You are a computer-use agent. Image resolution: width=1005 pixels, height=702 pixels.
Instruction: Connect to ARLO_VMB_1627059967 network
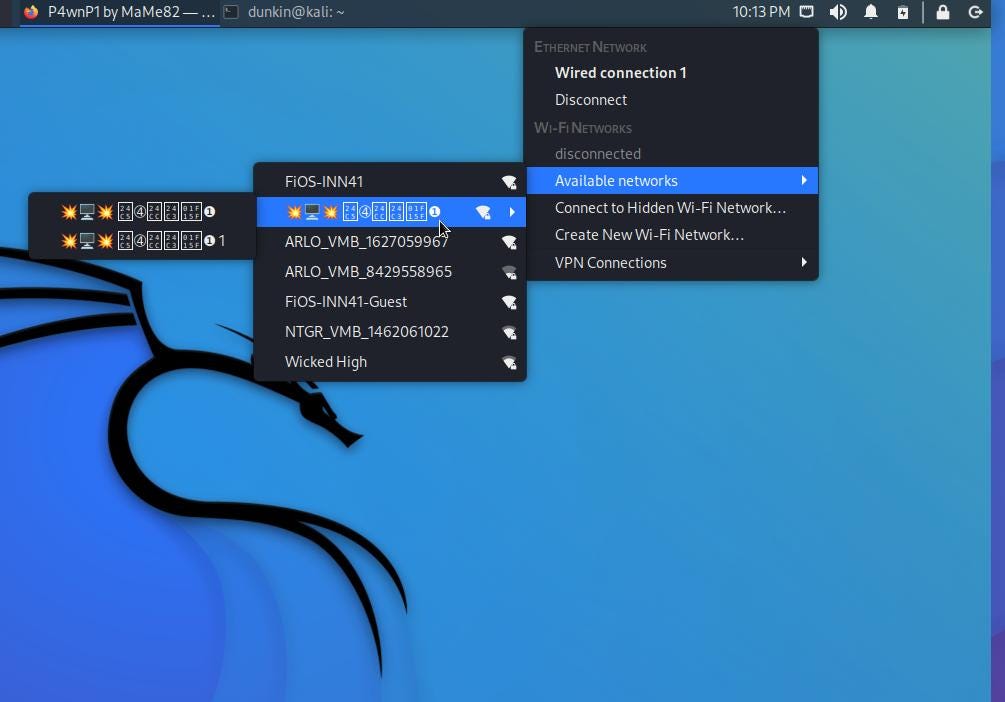pyautogui.click(x=390, y=242)
